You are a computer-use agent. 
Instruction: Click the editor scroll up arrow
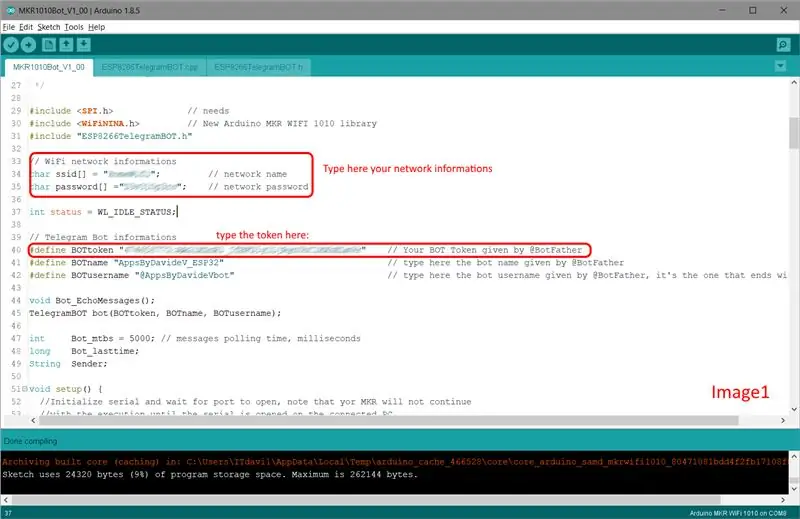pyautogui.click(x=794, y=82)
